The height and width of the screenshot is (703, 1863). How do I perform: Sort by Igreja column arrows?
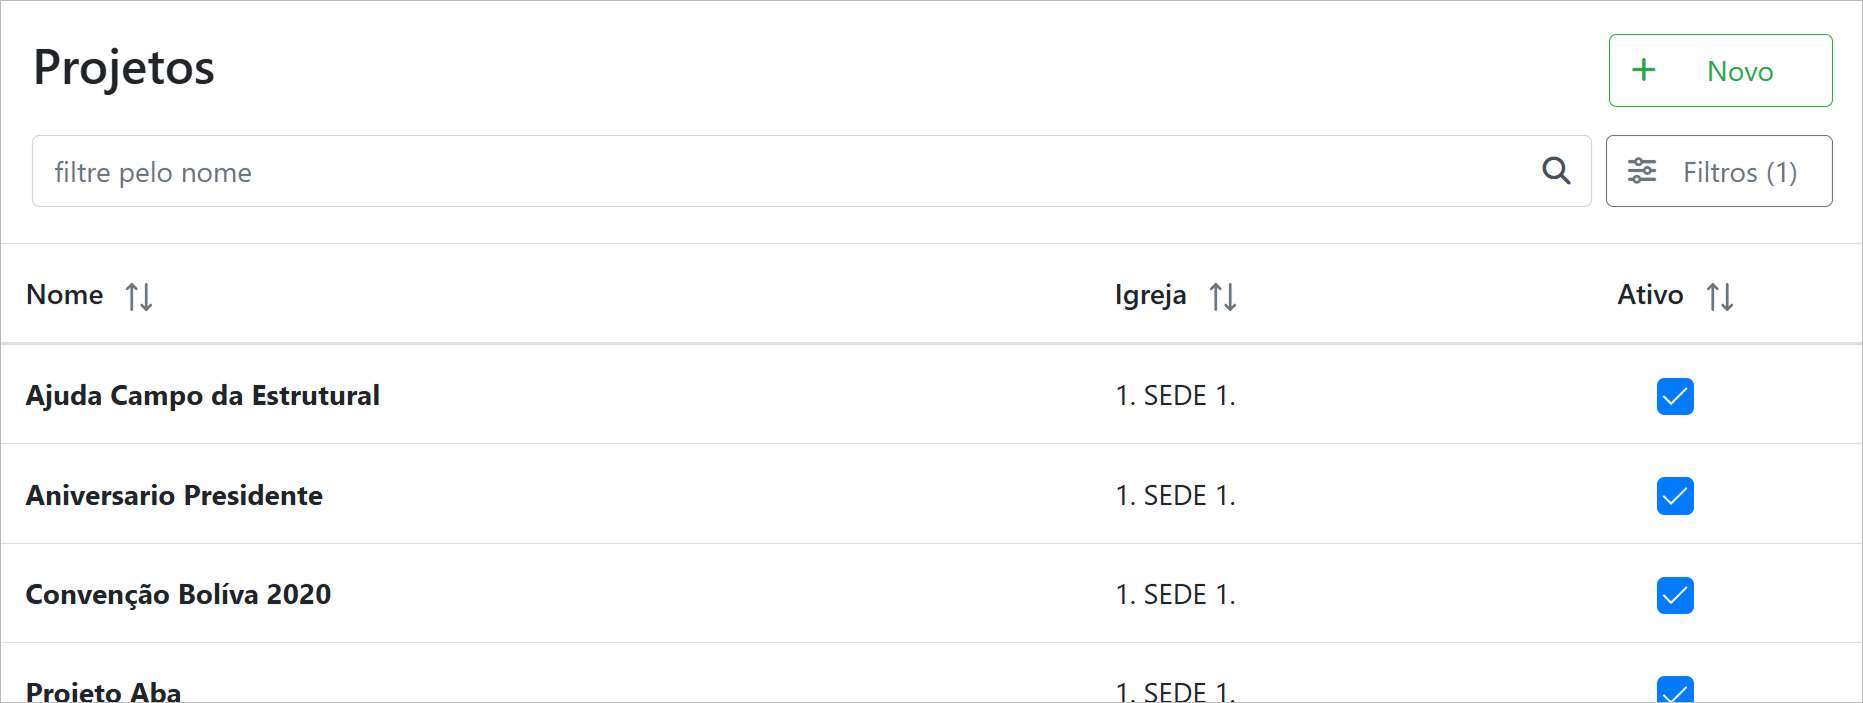pyautogui.click(x=1222, y=296)
